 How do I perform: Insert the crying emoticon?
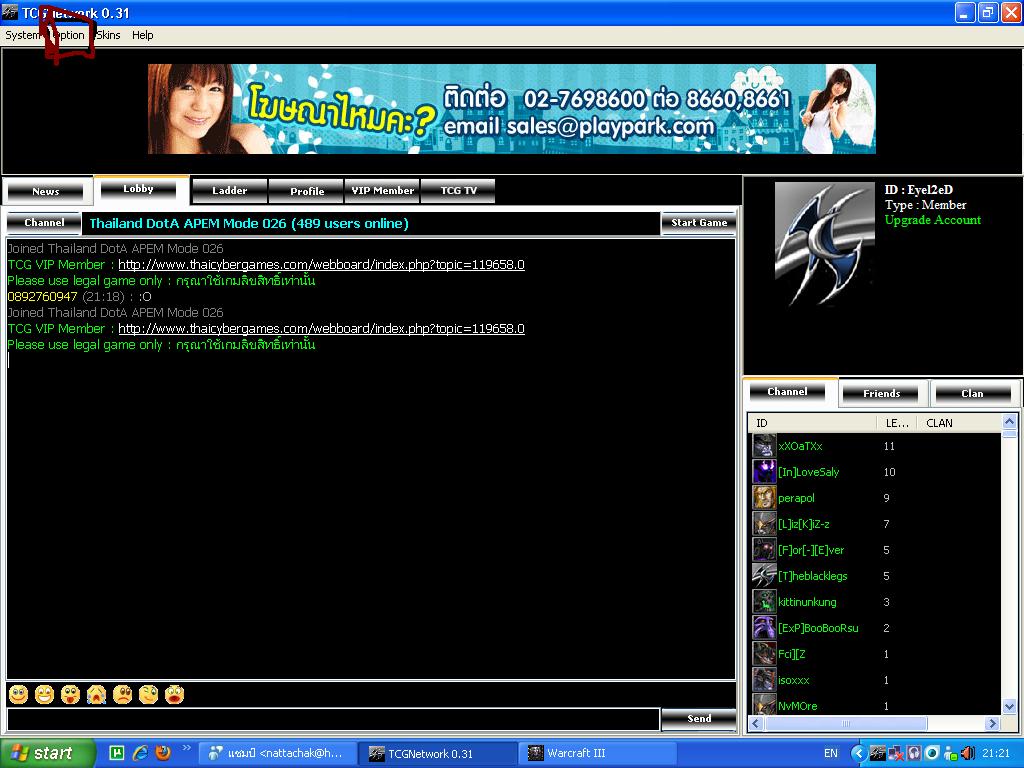pyautogui.click(x=97, y=694)
